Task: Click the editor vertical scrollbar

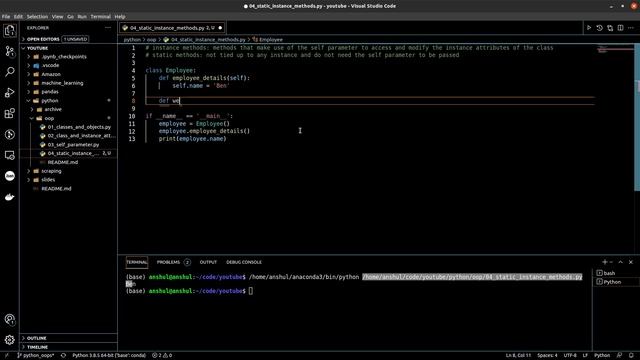Action: click(637, 118)
